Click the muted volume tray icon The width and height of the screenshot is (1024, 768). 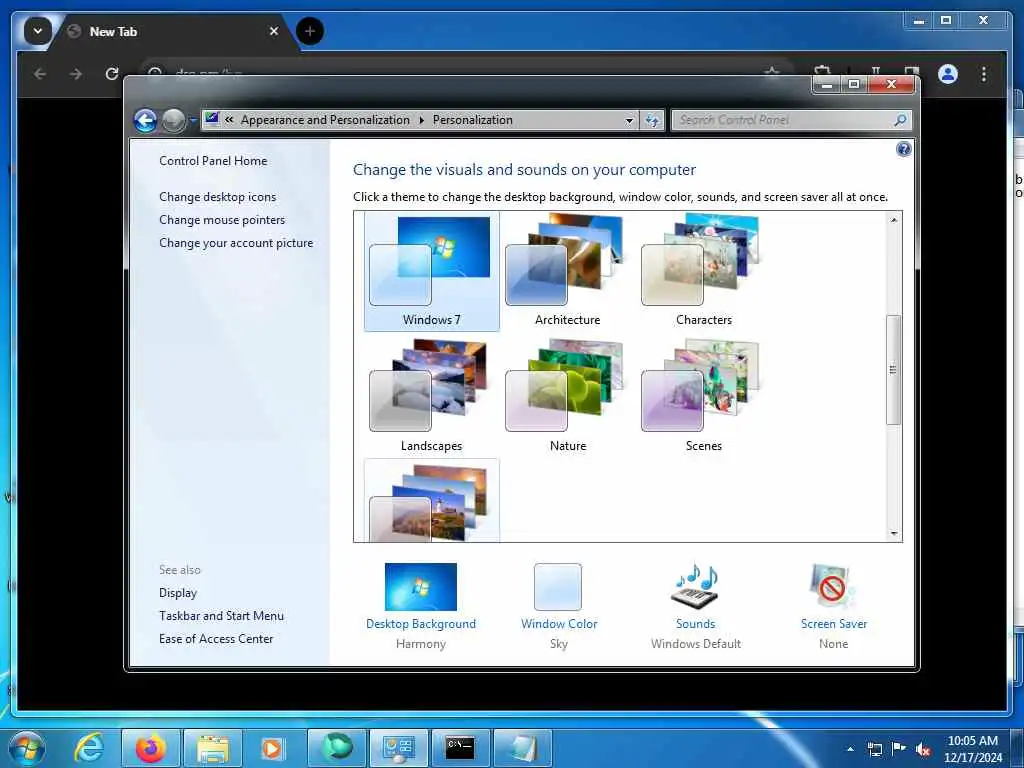pos(923,749)
